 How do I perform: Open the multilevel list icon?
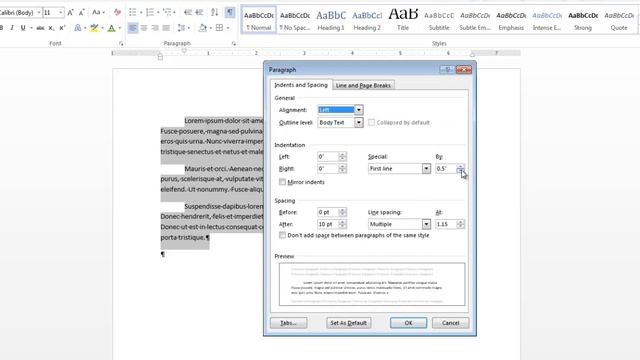[x=167, y=13]
